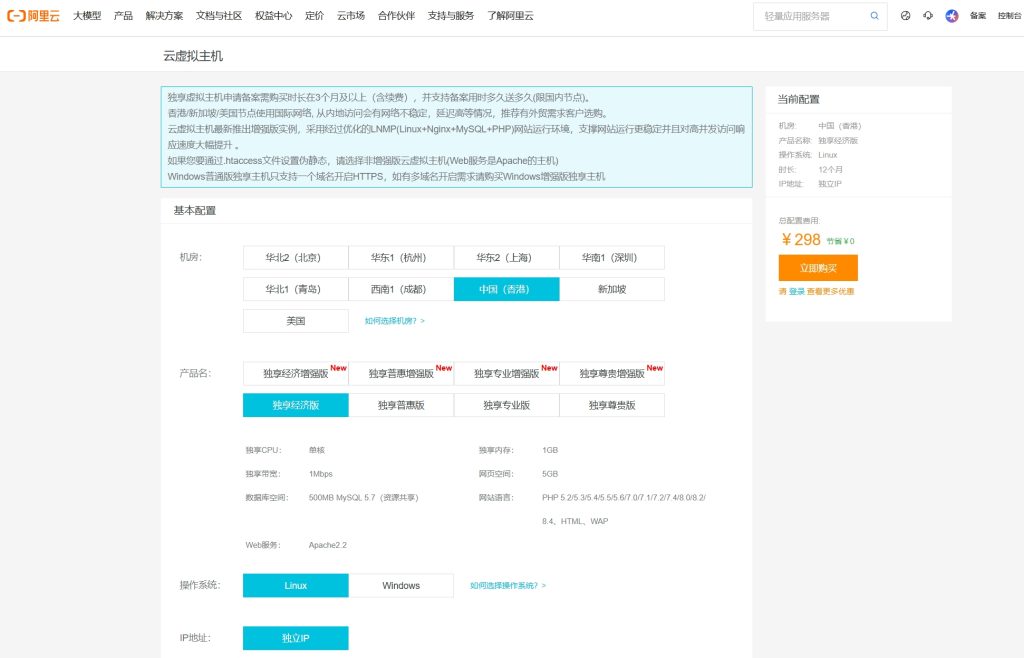Choose 新加坡 as the datacenter
Image resolution: width=1024 pixels, height=658 pixels.
click(x=611, y=289)
